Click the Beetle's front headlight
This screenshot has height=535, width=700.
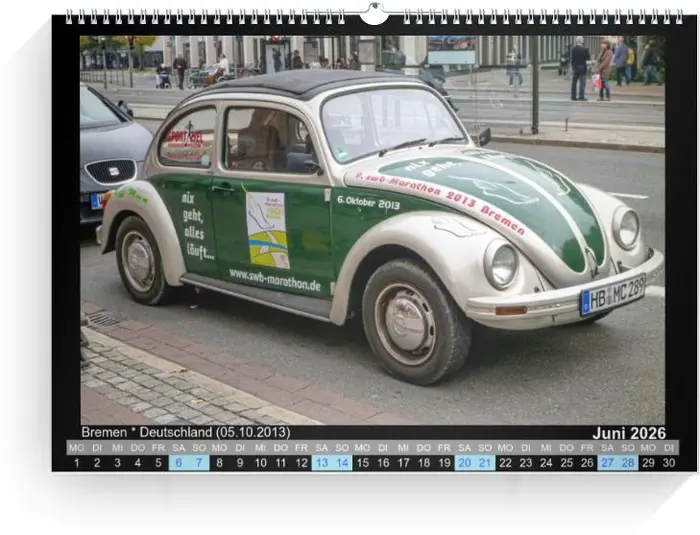(x=500, y=265)
